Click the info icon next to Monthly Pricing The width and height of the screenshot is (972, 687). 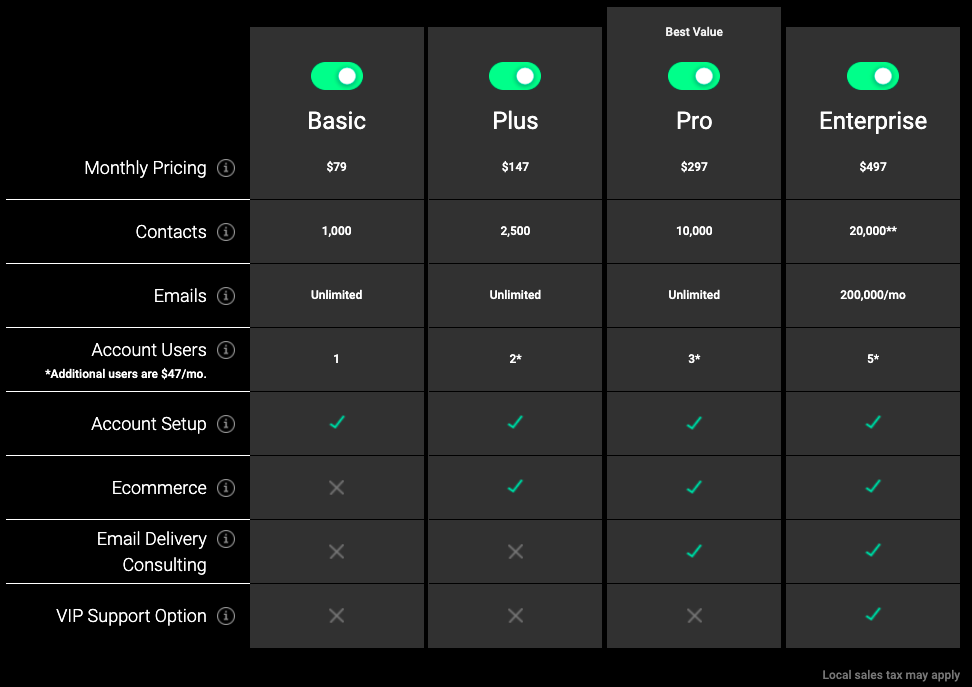[226, 168]
